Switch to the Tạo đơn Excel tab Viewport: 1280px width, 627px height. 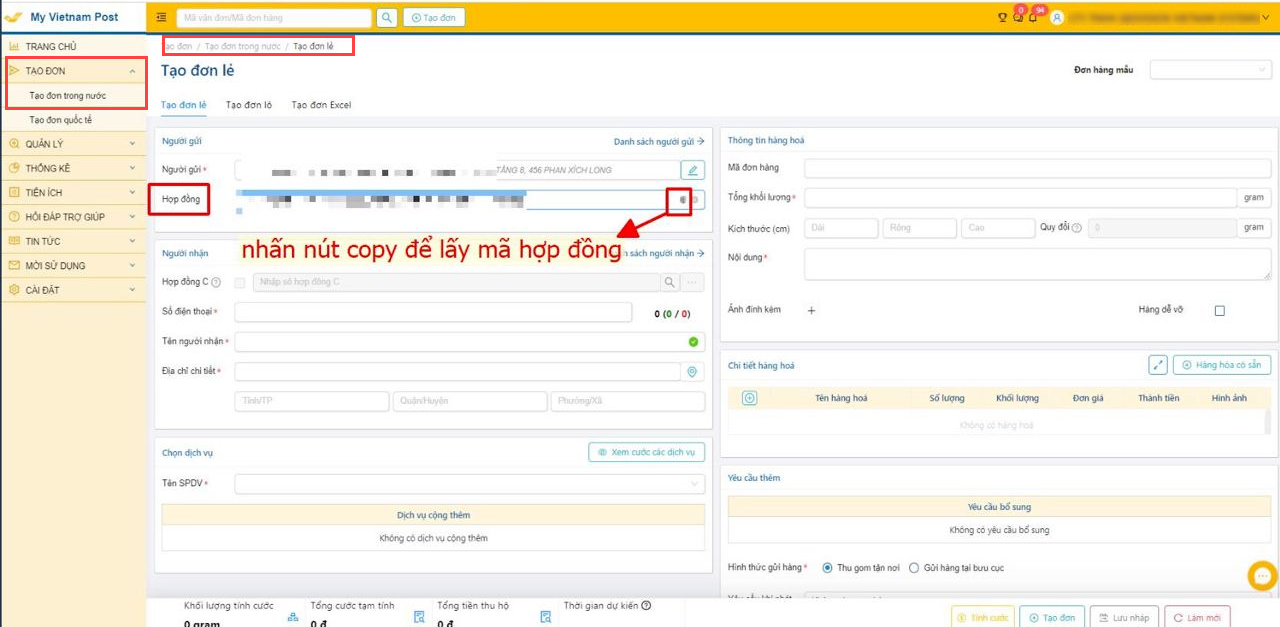pyautogui.click(x=321, y=105)
